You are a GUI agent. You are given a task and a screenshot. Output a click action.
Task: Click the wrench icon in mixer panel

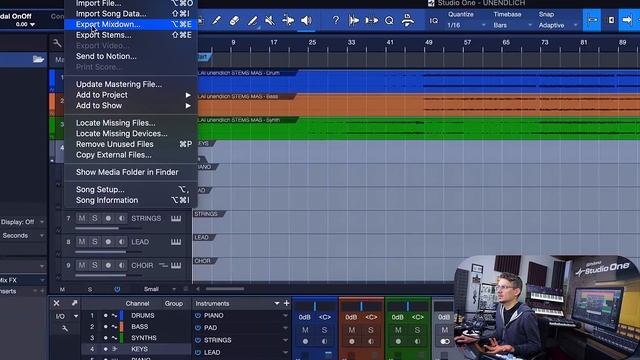(x=64, y=328)
